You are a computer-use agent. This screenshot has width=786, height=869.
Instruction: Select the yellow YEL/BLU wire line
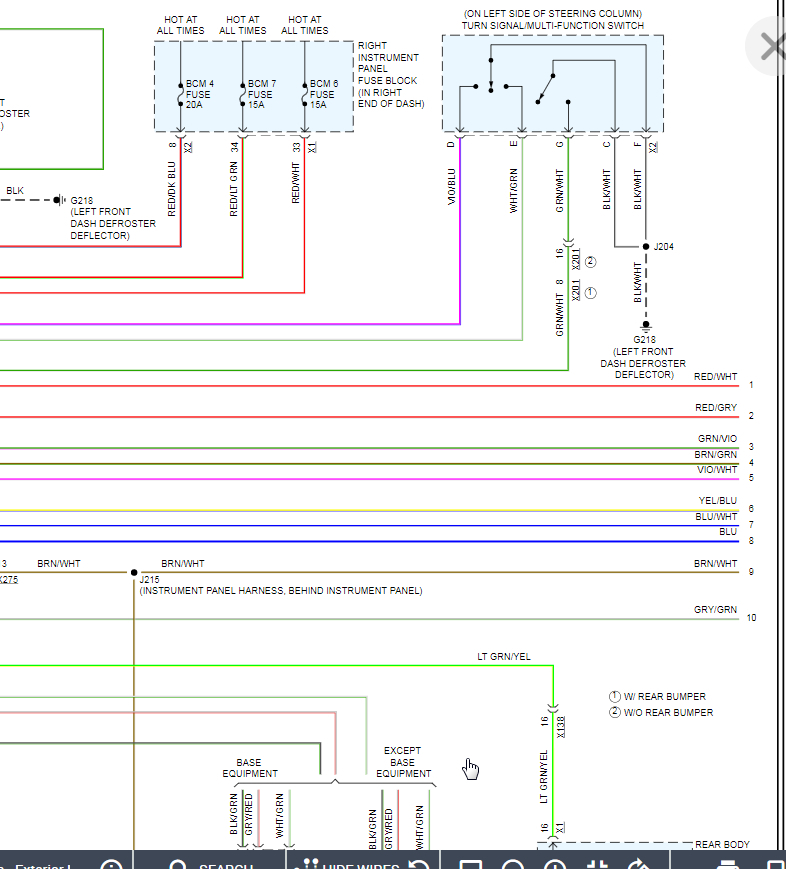400,511
